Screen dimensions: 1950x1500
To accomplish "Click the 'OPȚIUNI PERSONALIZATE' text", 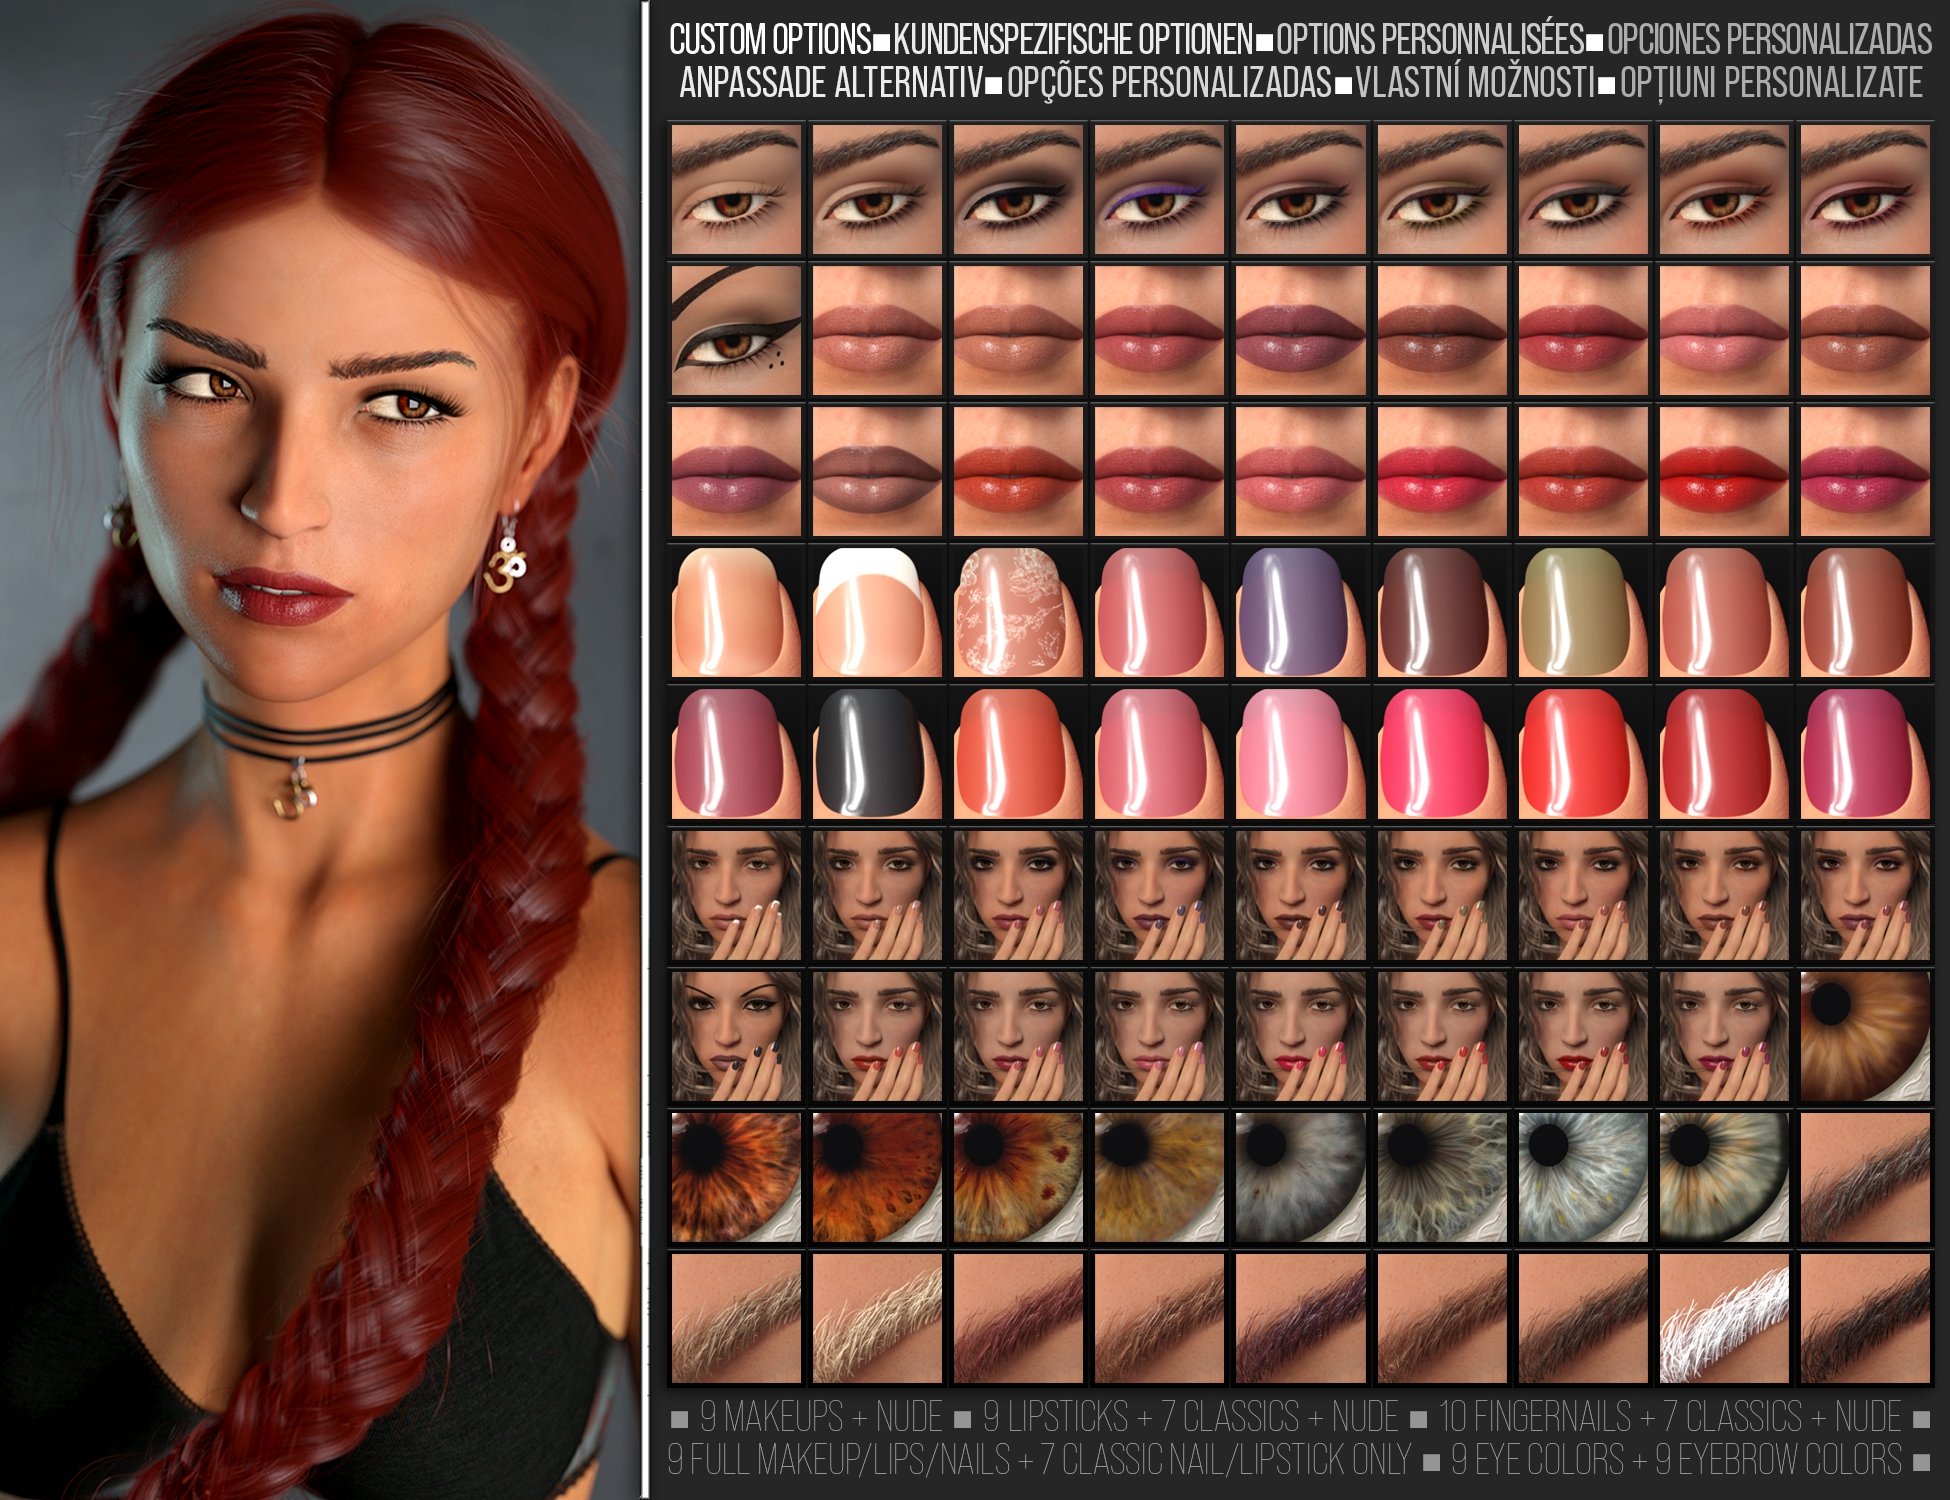I will click(x=1771, y=83).
